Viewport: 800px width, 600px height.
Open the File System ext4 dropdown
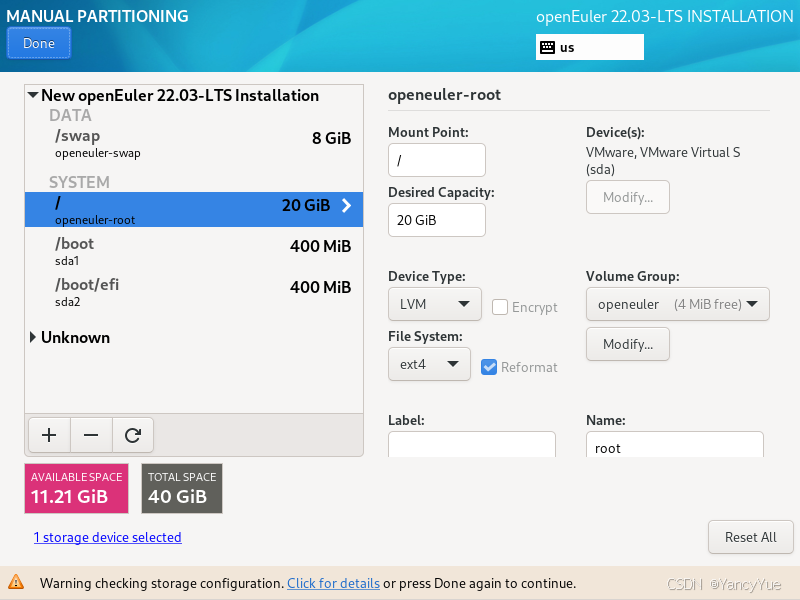(429, 365)
